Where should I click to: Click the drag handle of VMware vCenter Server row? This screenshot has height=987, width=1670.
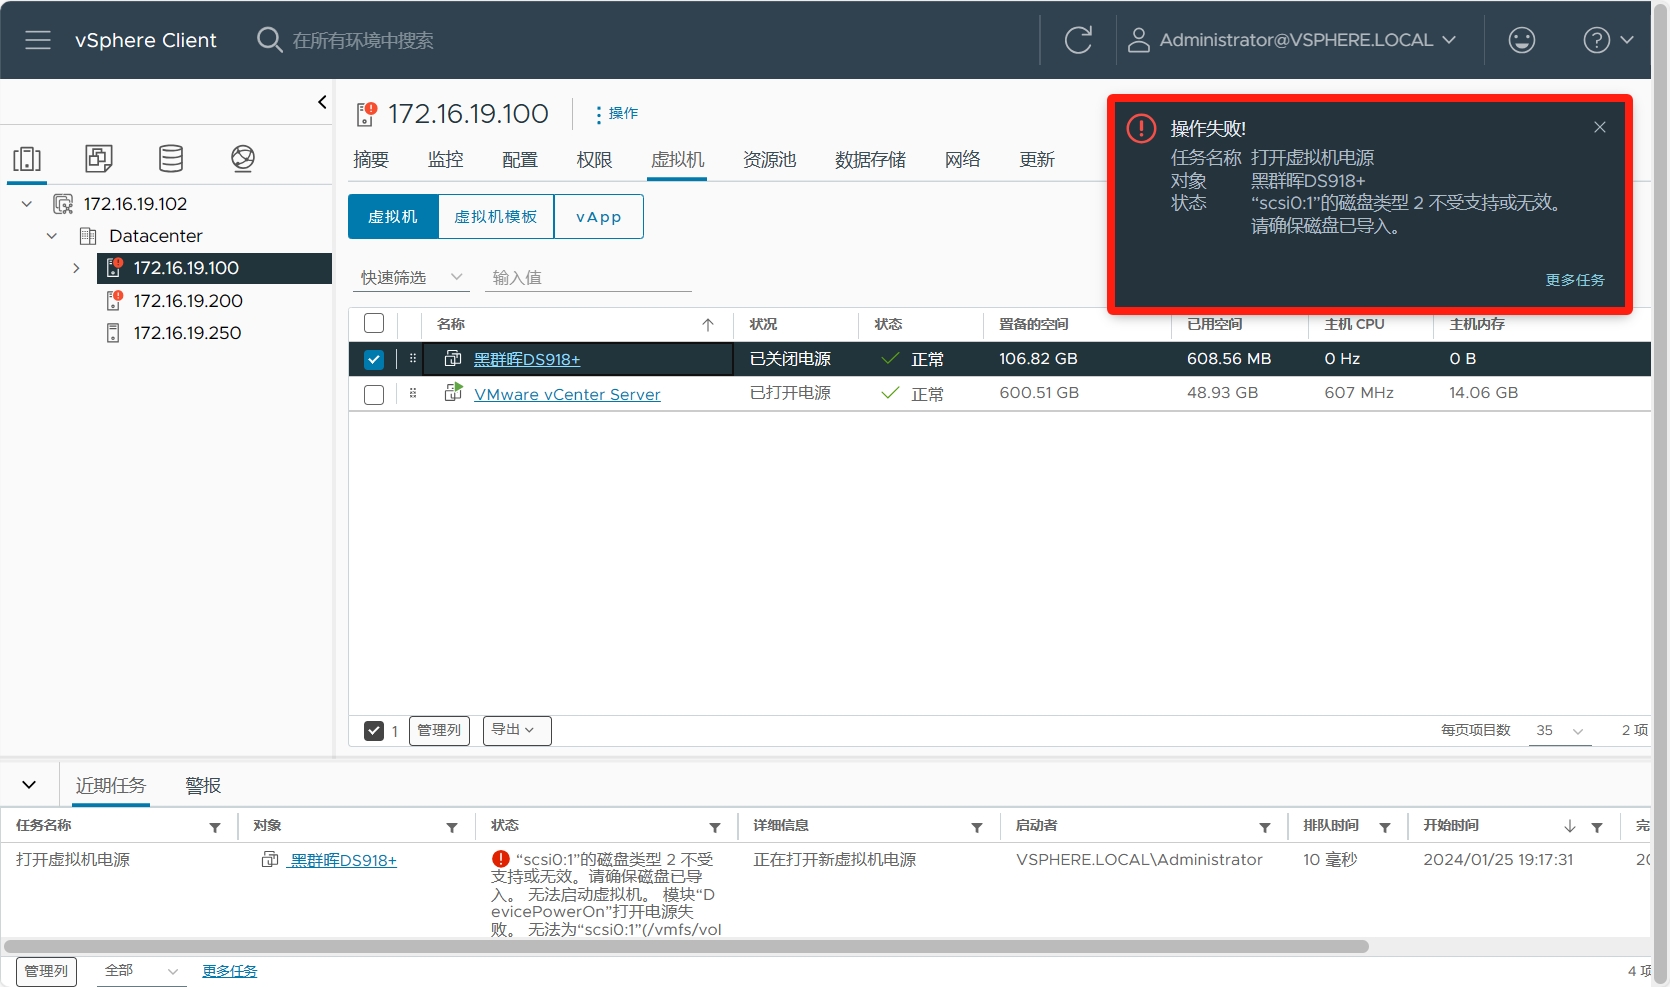coord(413,393)
